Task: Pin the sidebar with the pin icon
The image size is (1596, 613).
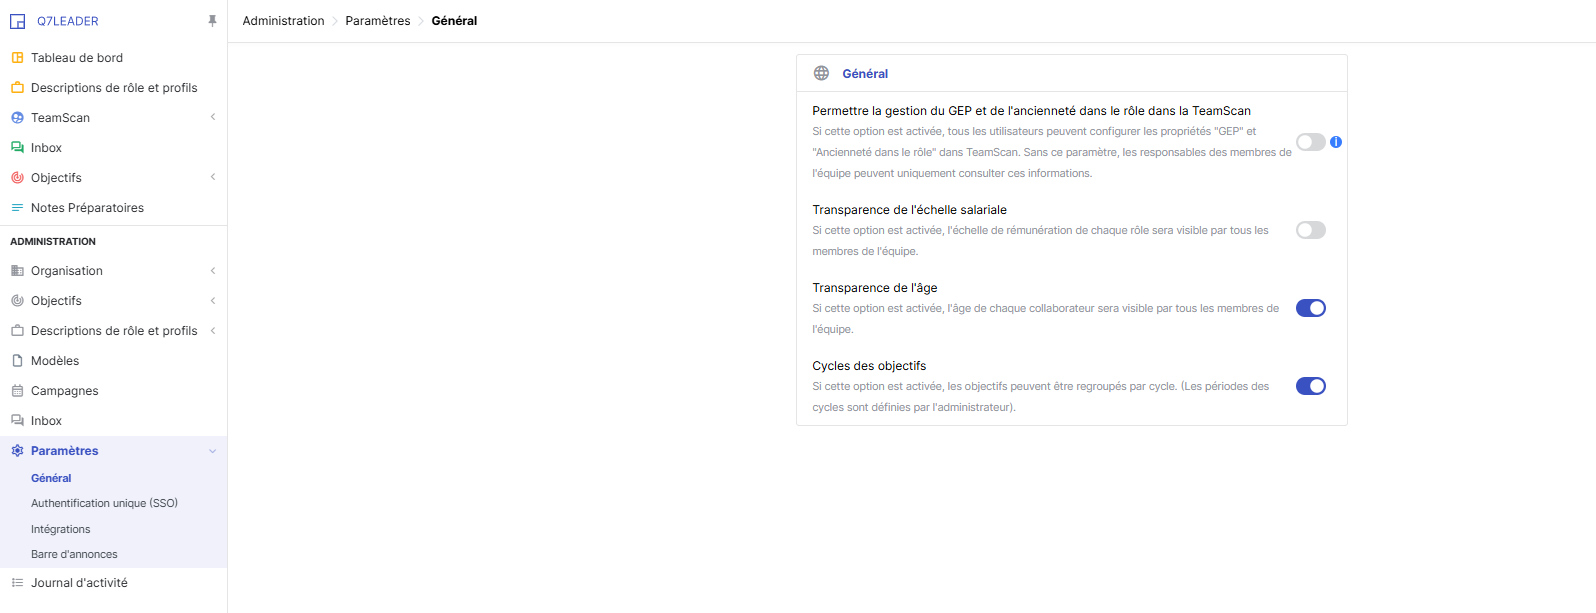Action: click(212, 21)
